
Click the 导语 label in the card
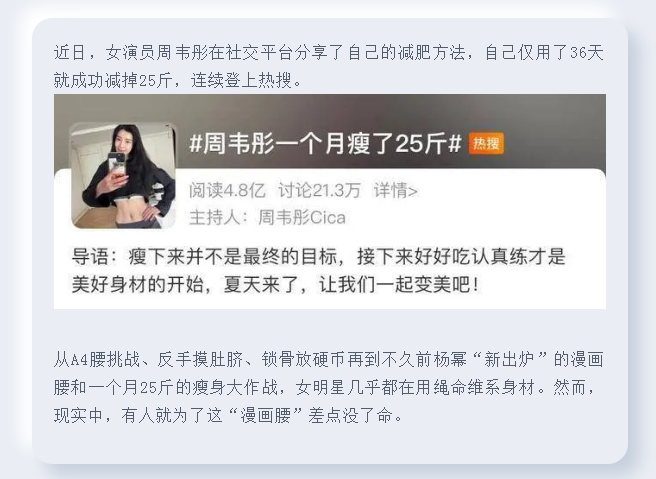tap(90, 256)
